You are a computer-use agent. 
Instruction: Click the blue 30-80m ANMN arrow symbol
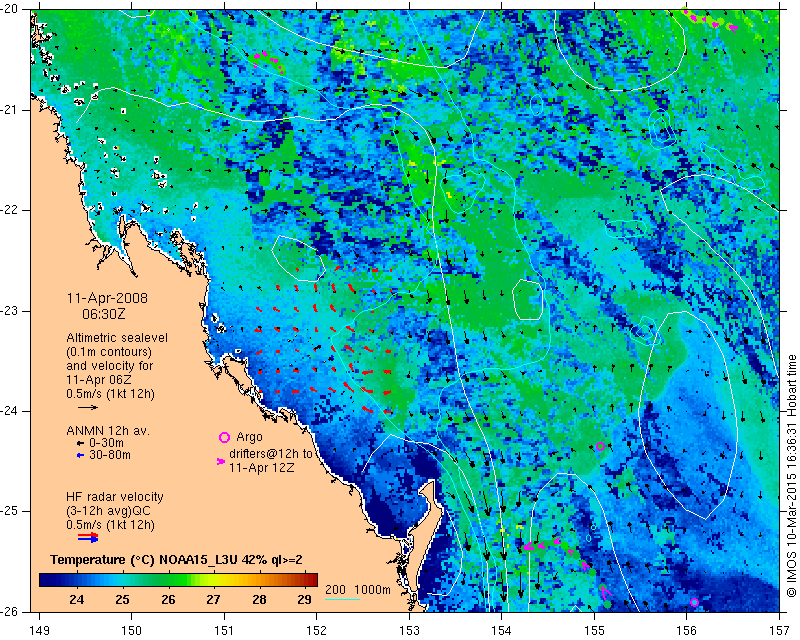(80, 455)
